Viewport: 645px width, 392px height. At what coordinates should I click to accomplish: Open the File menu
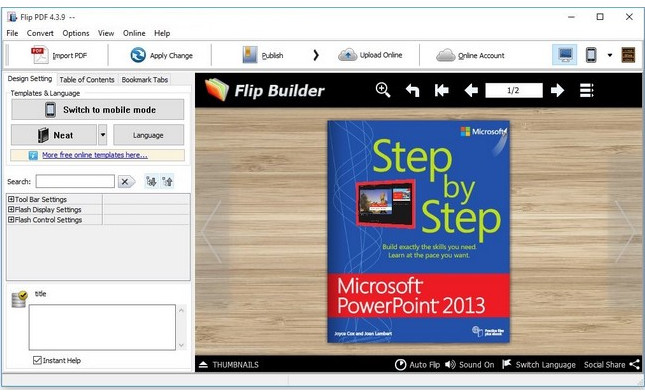[x=12, y=33]
